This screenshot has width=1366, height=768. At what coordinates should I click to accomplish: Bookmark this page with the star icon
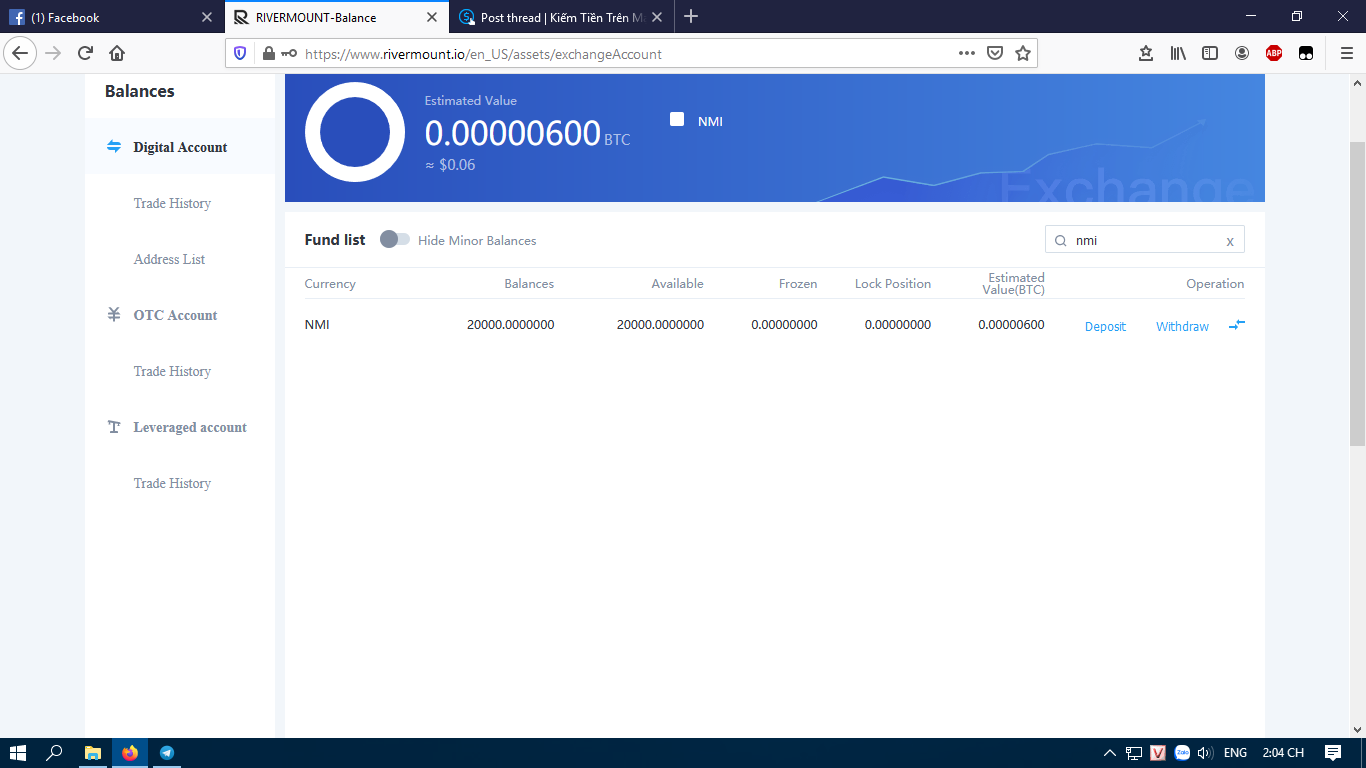[x=1022, y=54]
